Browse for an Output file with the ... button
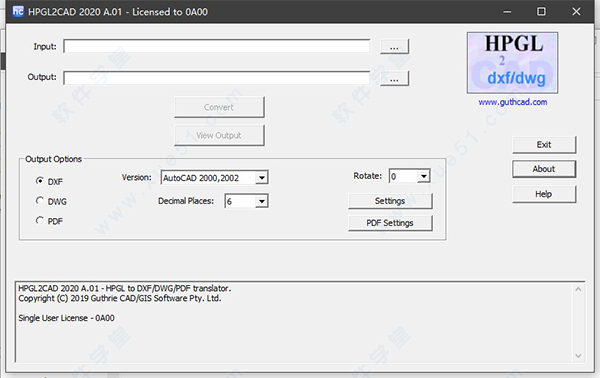Screen dimensions: 600x378 click(395, 78)
